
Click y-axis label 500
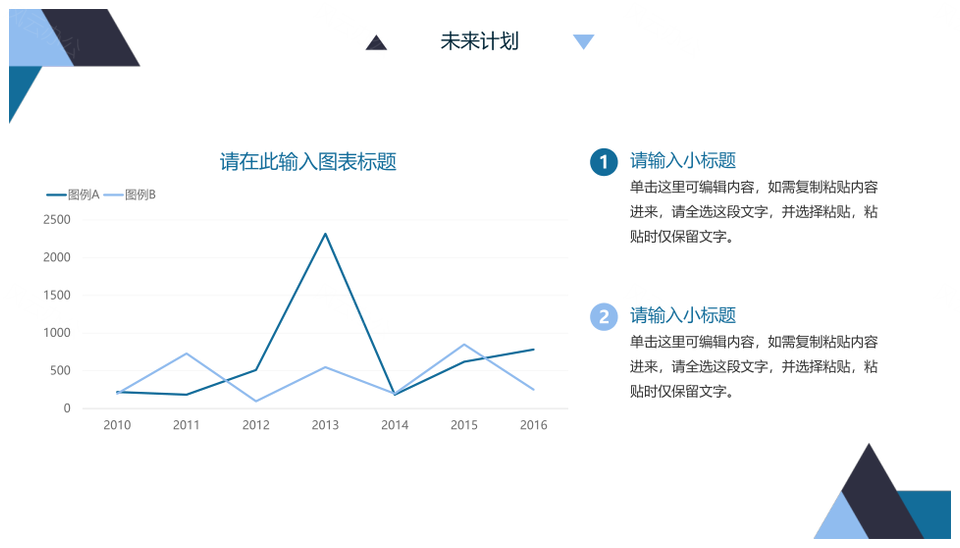pyautogui.click(x=60, y=370)
